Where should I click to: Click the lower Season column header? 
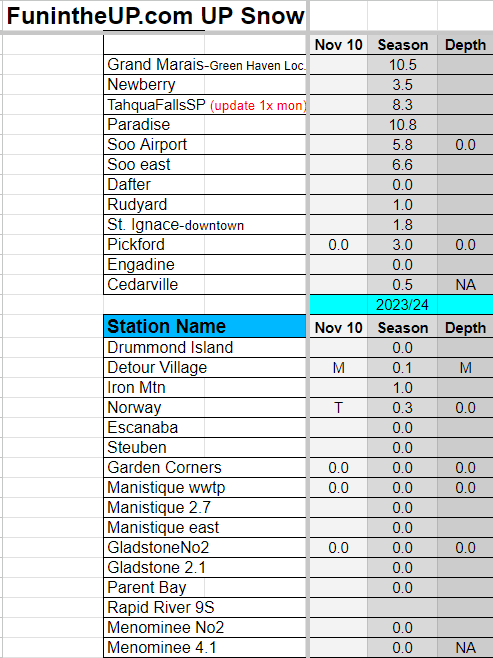(x=402, y=327)
